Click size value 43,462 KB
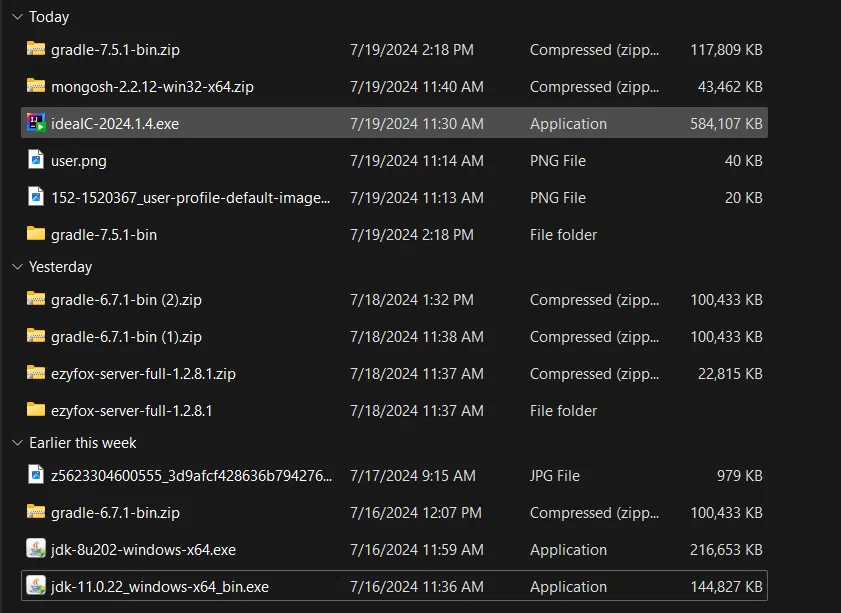The image size is (841, 613). [x=730, y=87]
